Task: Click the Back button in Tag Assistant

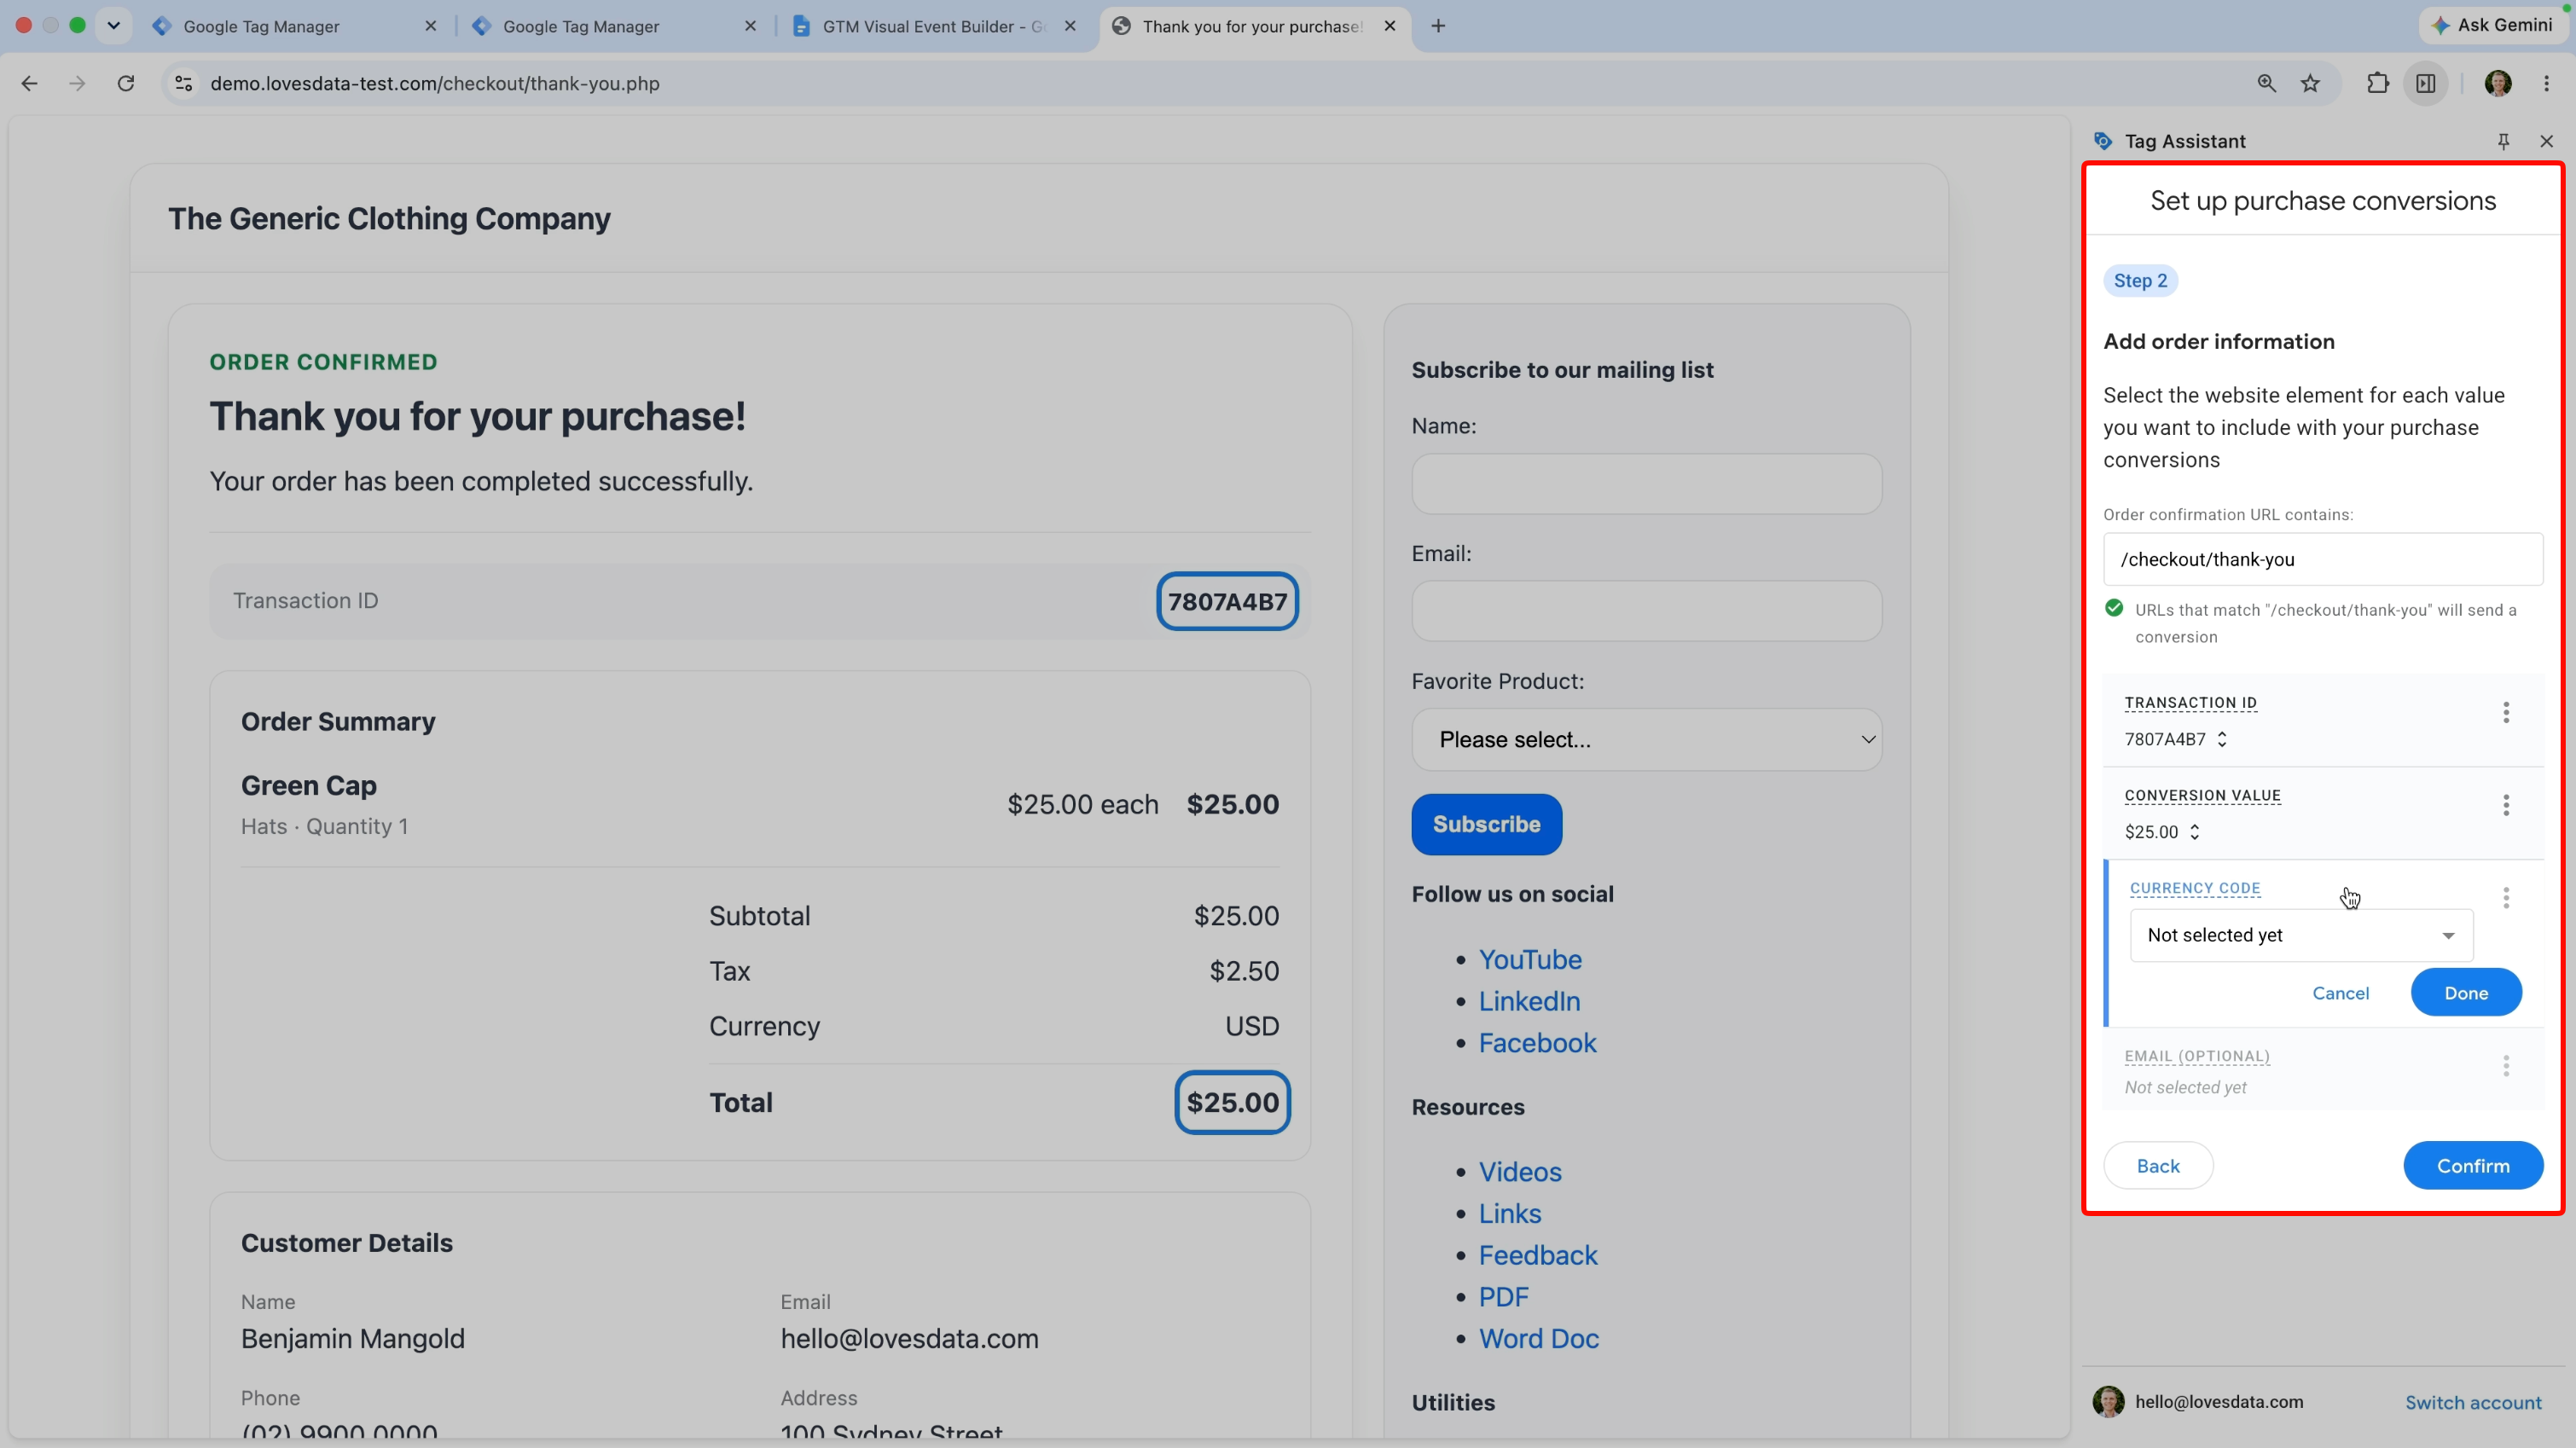Action: coord(2157,1165)
